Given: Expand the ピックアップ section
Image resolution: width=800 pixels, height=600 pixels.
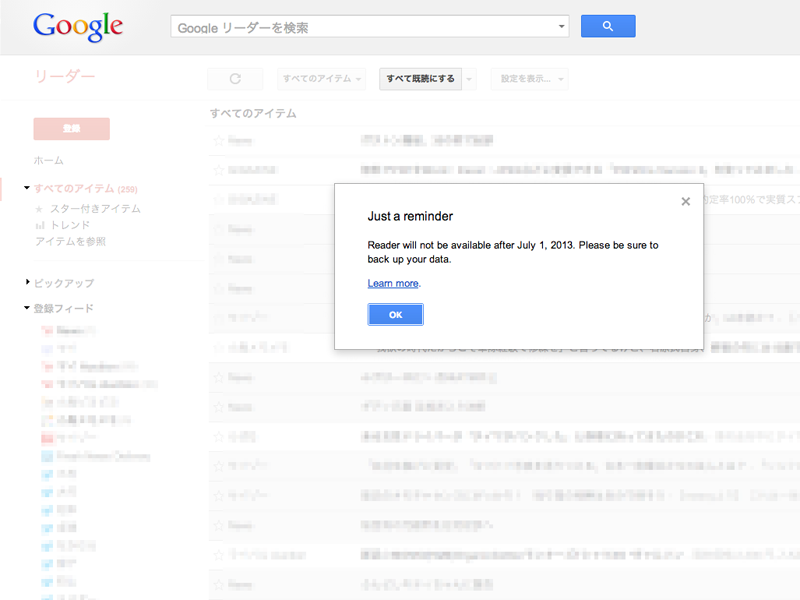Looking at the screenshot, I should click(28, 283).
